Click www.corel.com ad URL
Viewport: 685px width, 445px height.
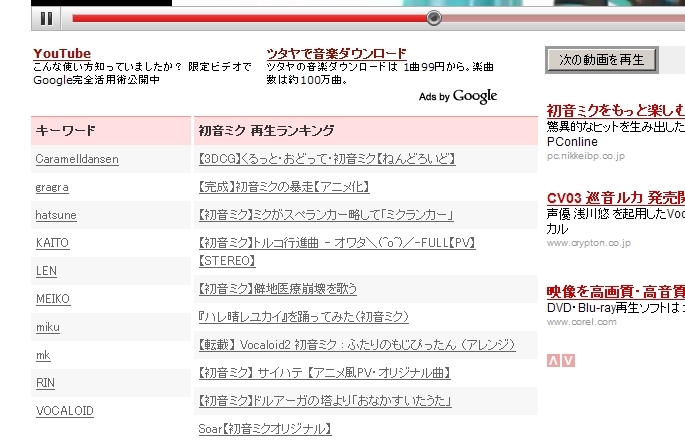582,322
